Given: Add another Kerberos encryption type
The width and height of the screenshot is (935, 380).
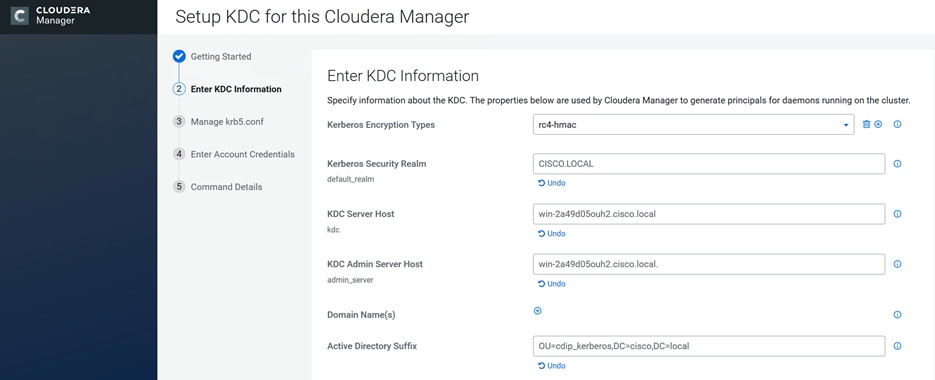Looking at the screenshot, I should [x=878, y=125].
